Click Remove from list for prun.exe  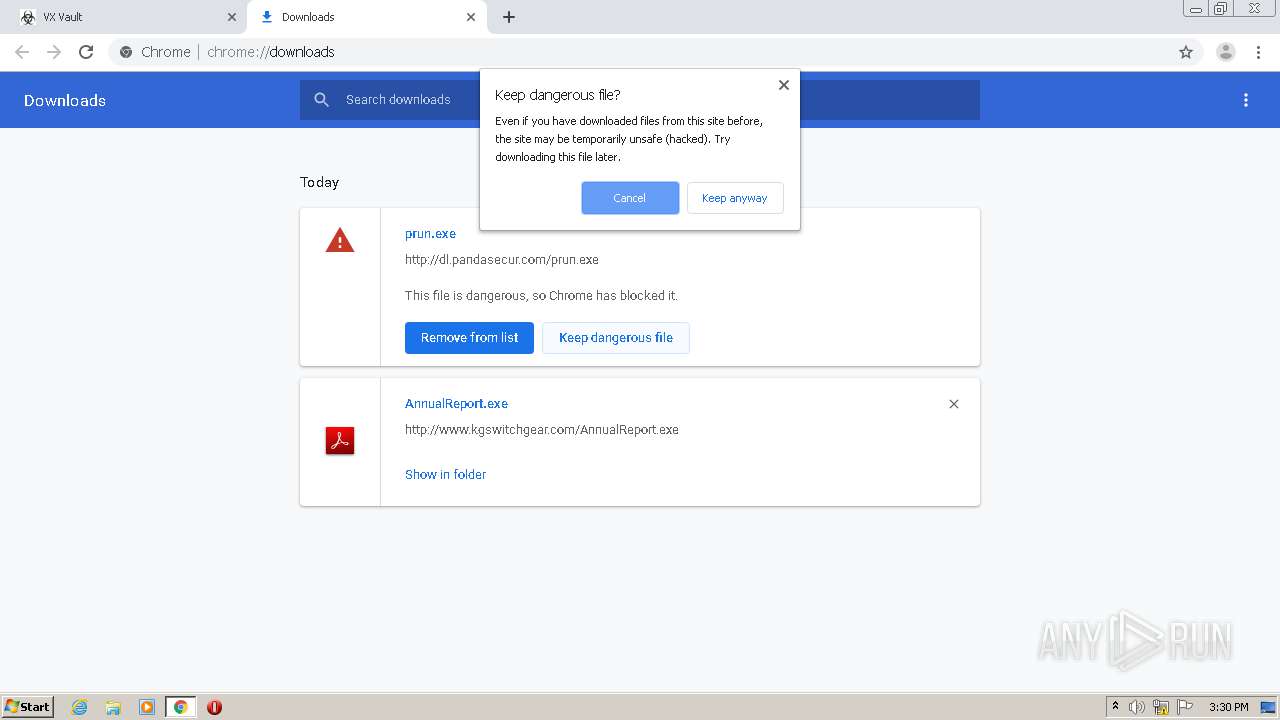pyautogui.click(x=469, y=338)
